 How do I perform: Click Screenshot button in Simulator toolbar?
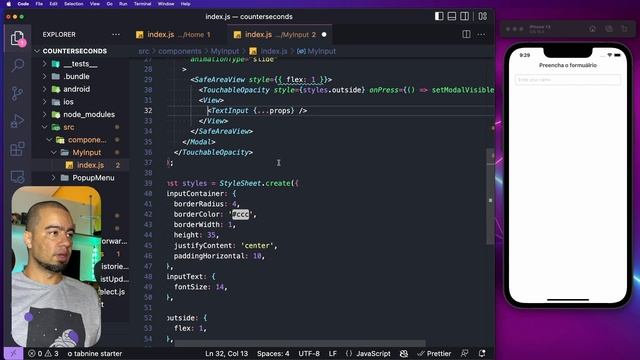coord(609,29)
